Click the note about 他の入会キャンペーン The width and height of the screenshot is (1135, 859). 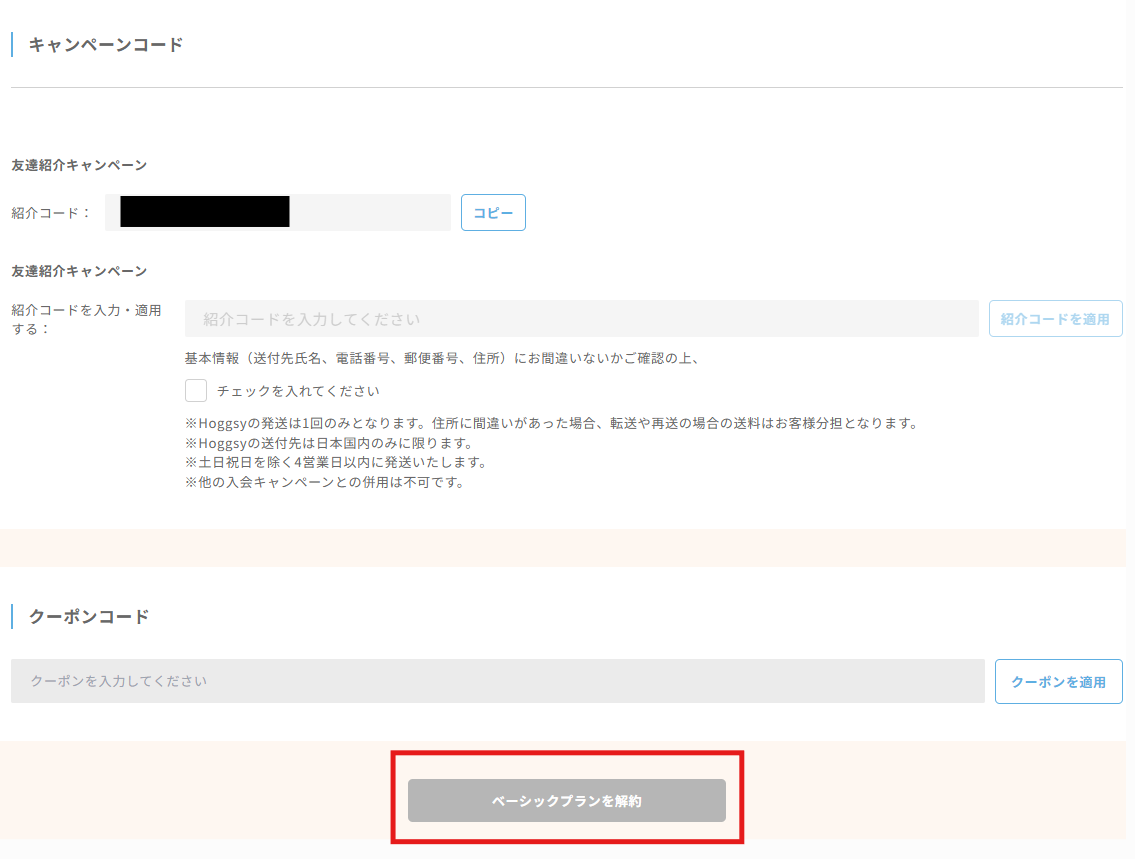[x=325, y=482]
